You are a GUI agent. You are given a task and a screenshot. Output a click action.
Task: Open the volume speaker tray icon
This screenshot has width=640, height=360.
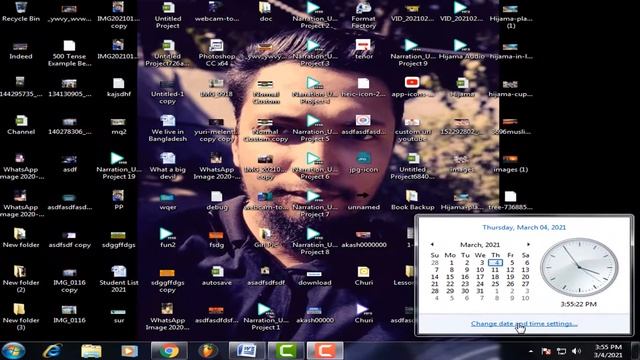coord(576,351)
